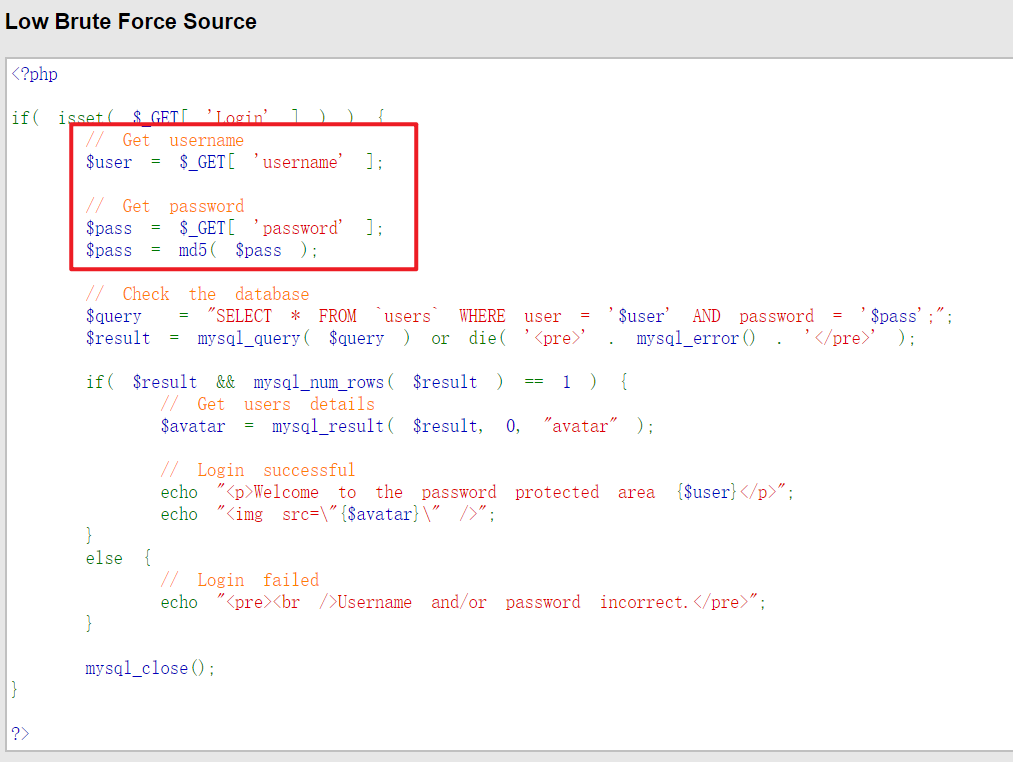Click the else keyword
This screenshot has height=762, width=1013.
click(104, 558)
